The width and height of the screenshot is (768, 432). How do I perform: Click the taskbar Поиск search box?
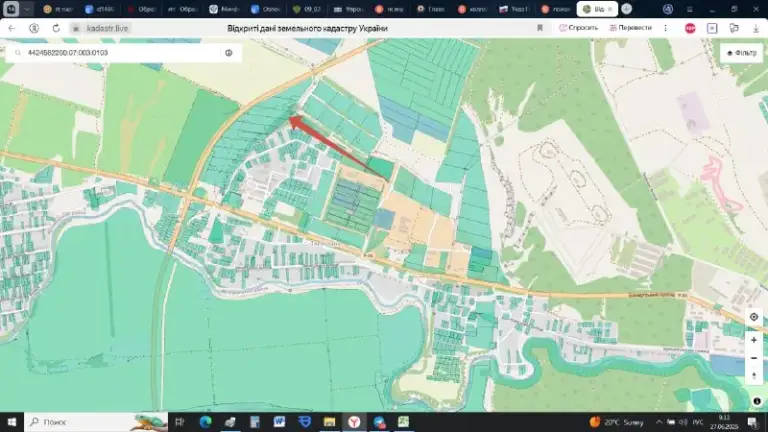click(96, 422)
